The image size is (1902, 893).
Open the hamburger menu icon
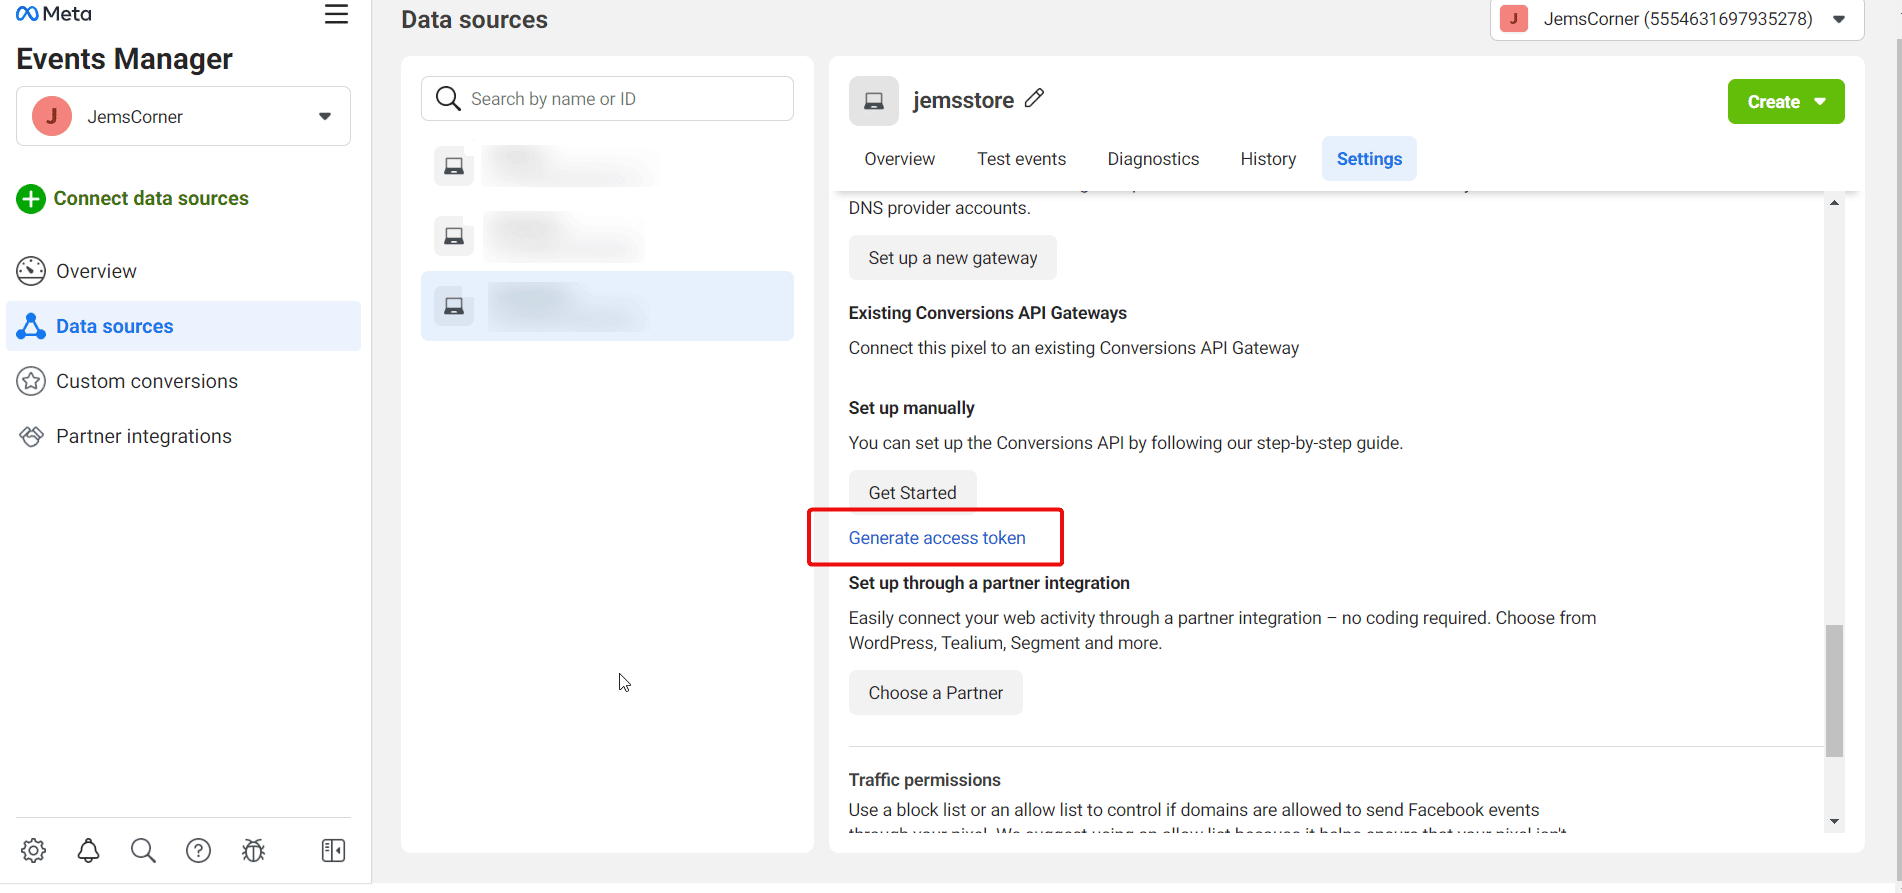336,15
